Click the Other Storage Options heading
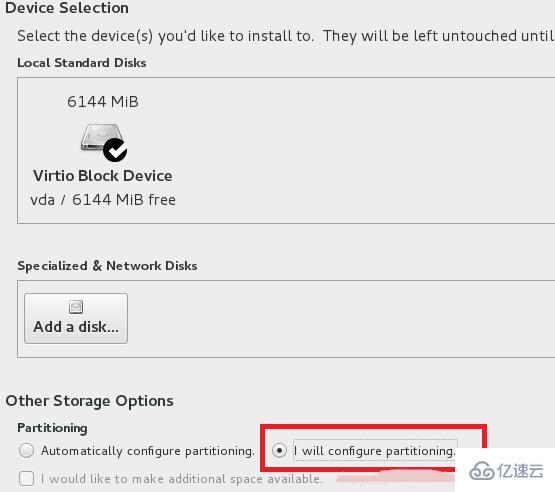Screen dimensions: 555x492 tap(90, 401)
